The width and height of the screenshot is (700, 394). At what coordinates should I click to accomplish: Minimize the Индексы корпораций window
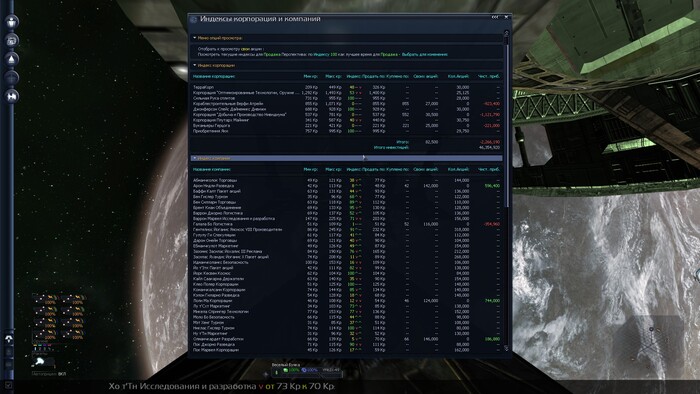click(x=495, y=17)
